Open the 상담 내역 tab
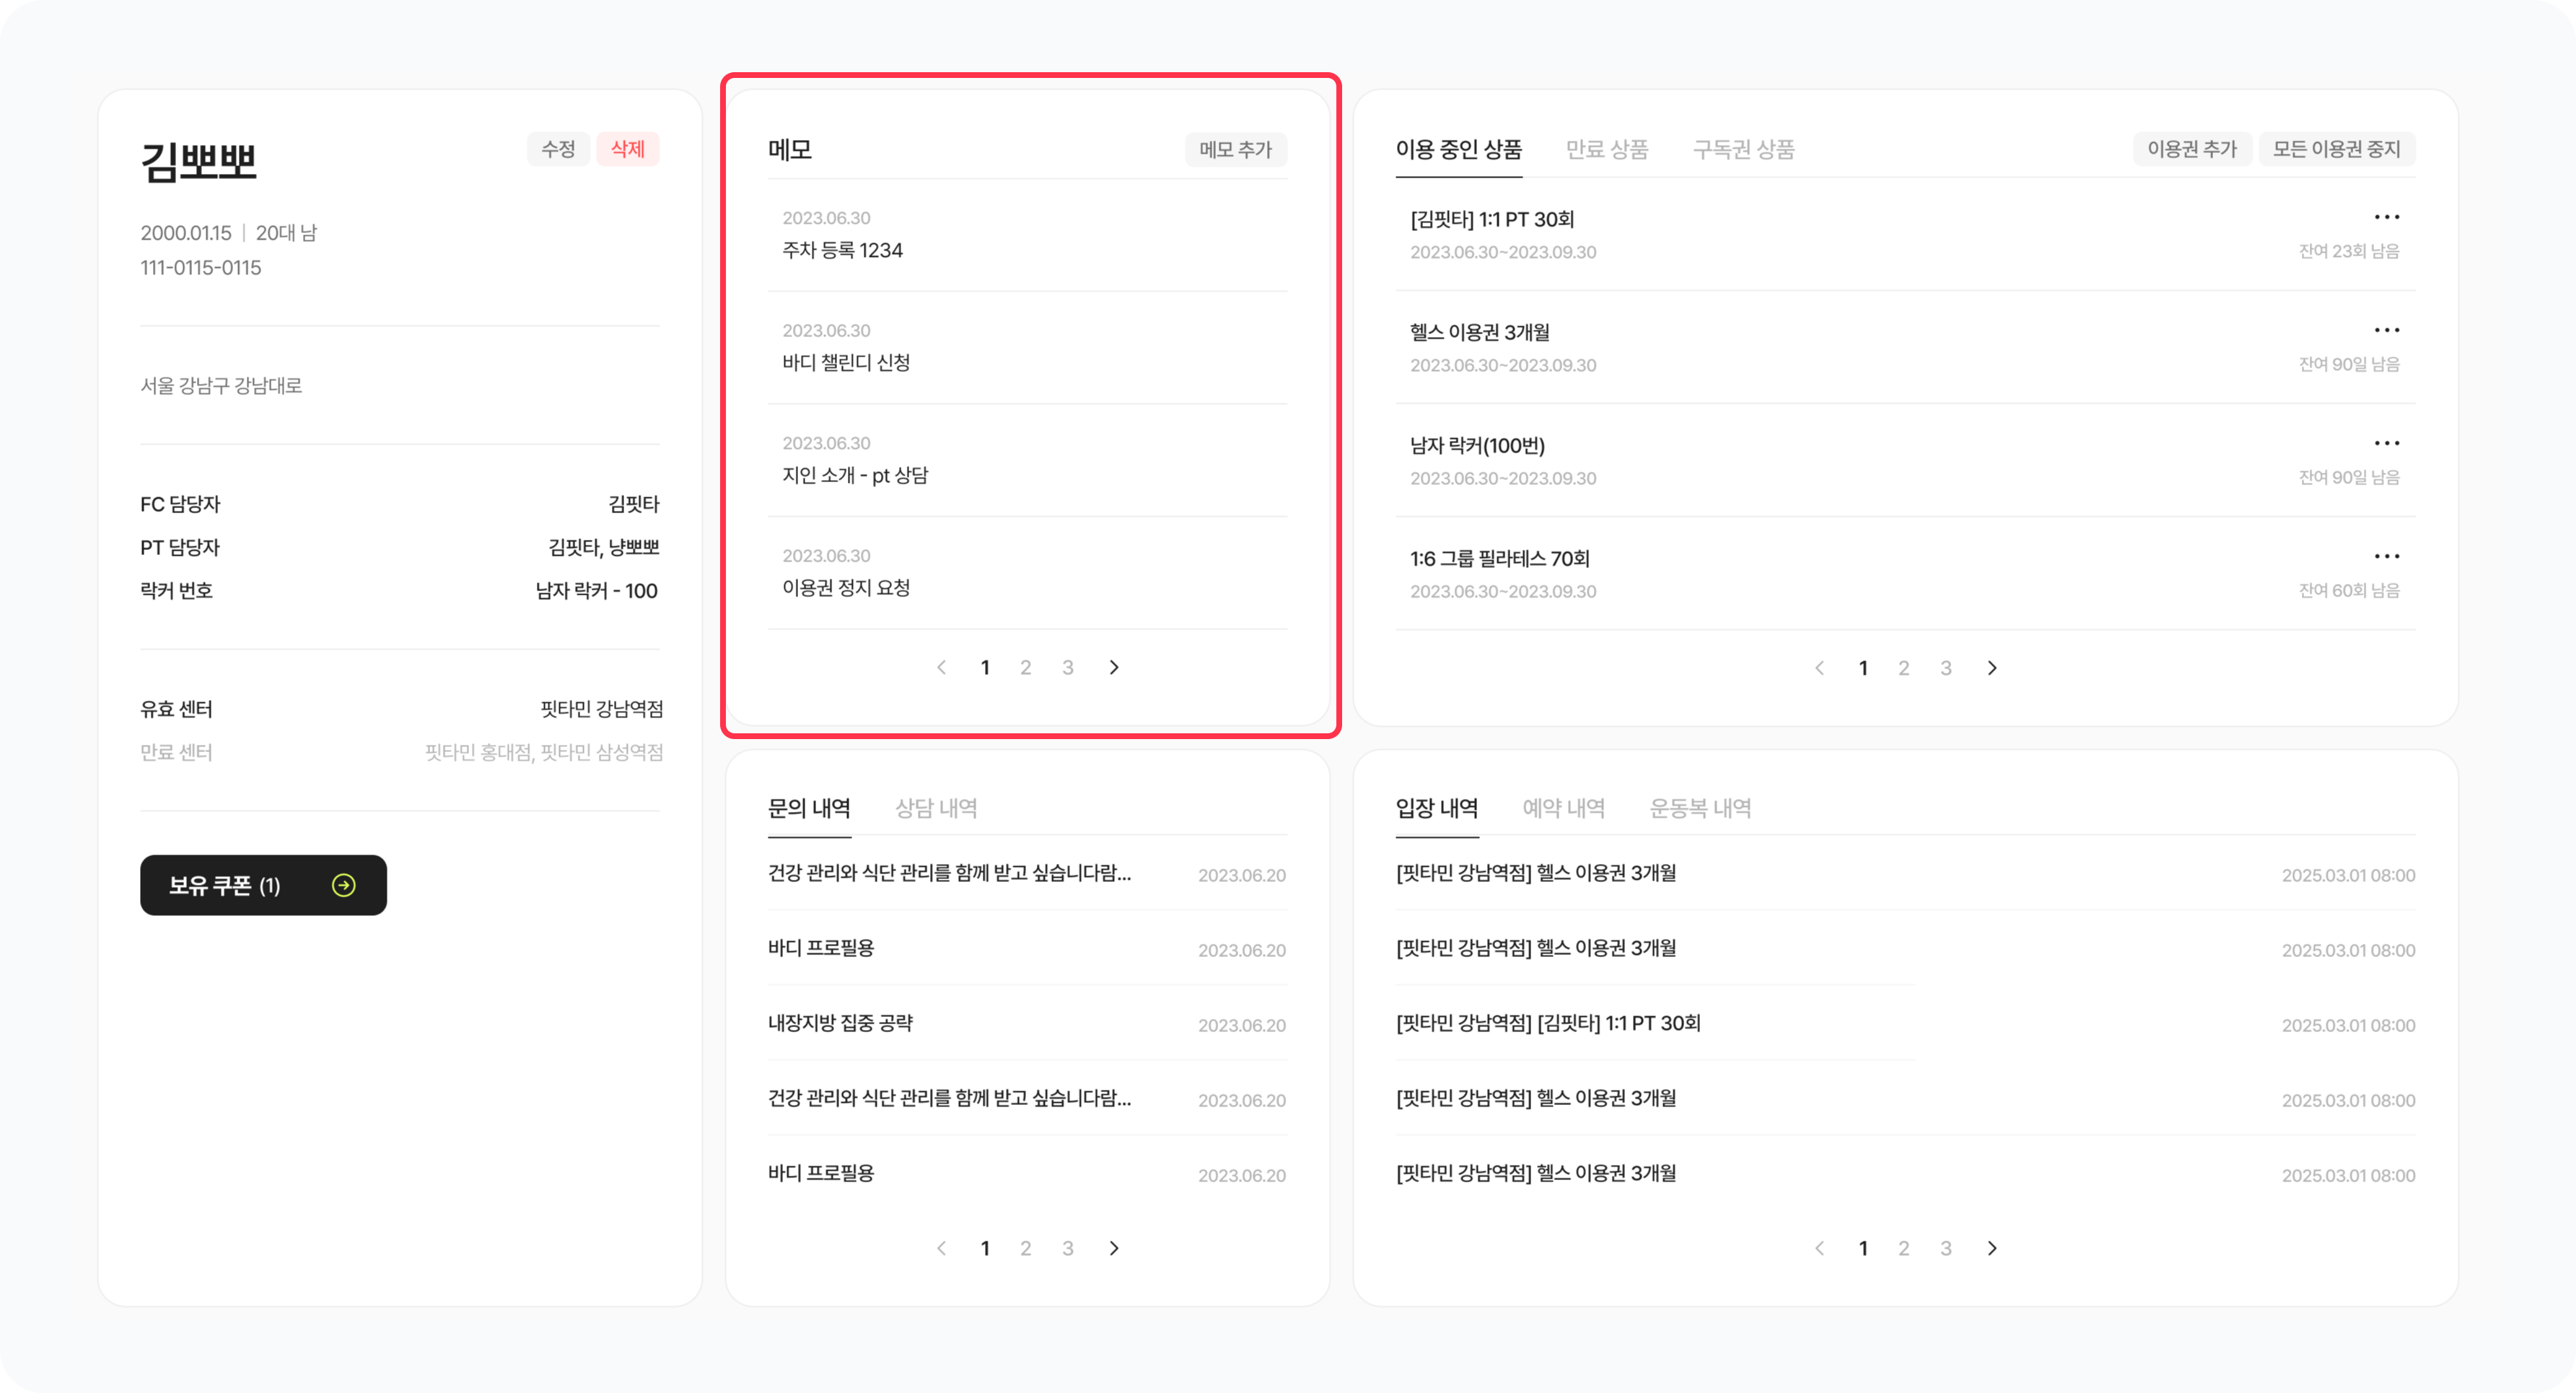Image resolution: width=2576 pixels, height=1393 pixels. click(x=936, y=808)
